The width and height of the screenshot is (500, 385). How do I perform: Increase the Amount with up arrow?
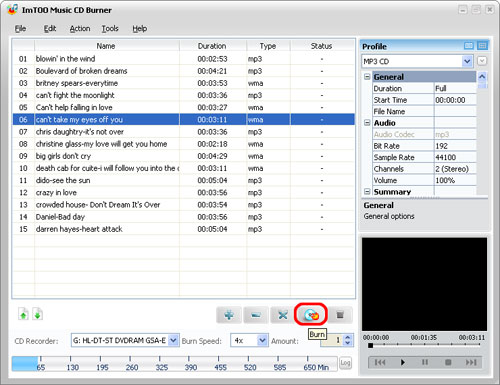348,337
